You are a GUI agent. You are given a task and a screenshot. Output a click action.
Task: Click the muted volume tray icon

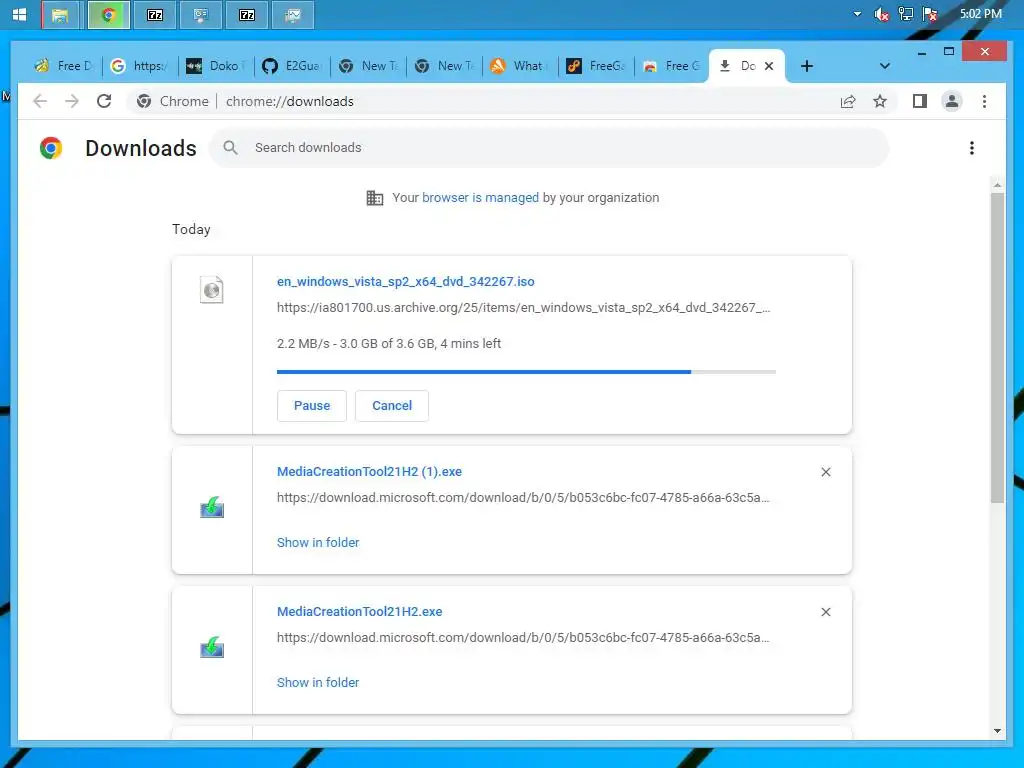click(881, 14)
